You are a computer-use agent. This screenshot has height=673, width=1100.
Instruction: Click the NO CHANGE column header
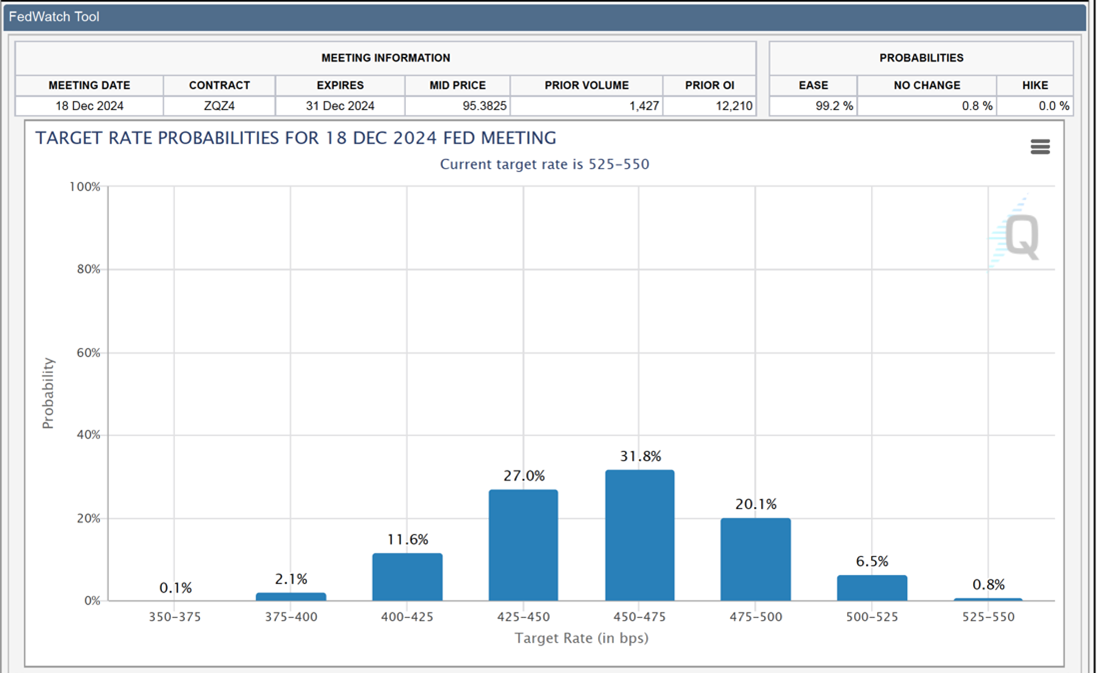[927, 86]
